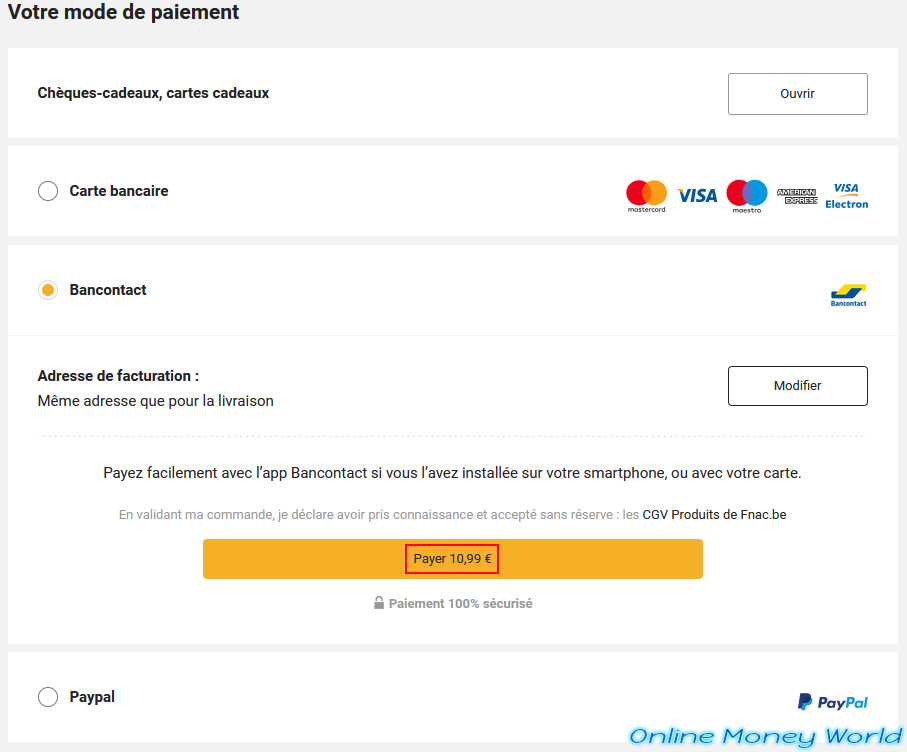Select the Paypal radio button
Image resolution: width=907 pixels, height=752 pixels.
coord(48,697)
